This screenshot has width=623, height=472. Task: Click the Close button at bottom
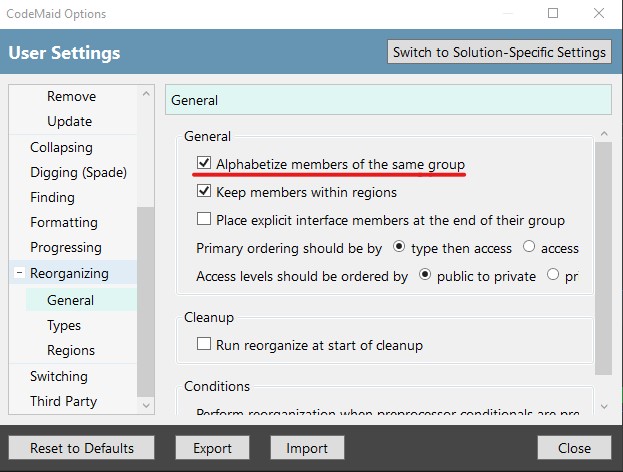(574, 448)
